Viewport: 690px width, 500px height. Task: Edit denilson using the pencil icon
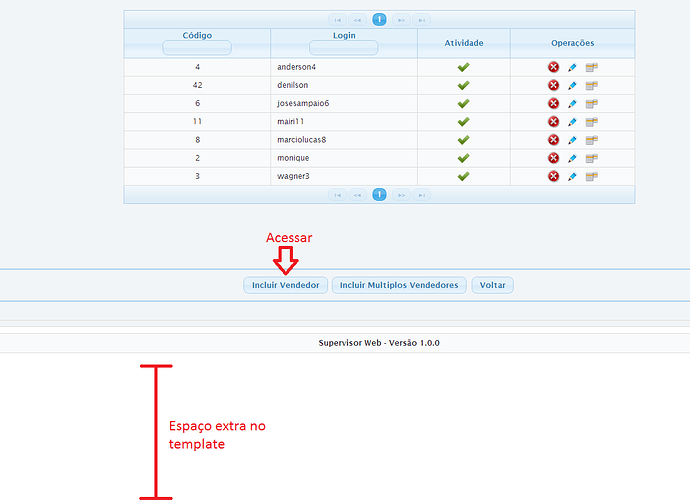coord(572,85)
